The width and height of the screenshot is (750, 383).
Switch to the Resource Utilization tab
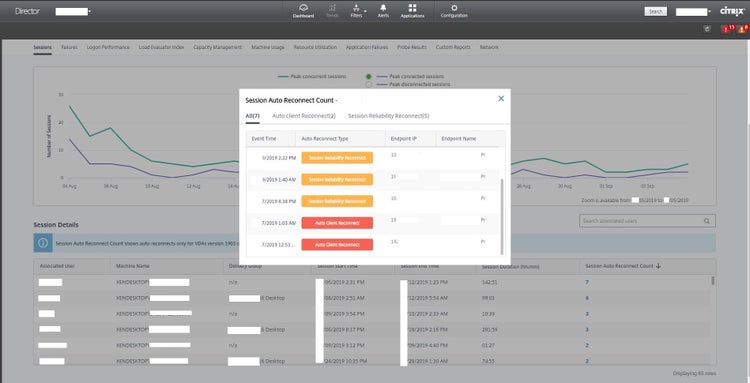point(315,47)
